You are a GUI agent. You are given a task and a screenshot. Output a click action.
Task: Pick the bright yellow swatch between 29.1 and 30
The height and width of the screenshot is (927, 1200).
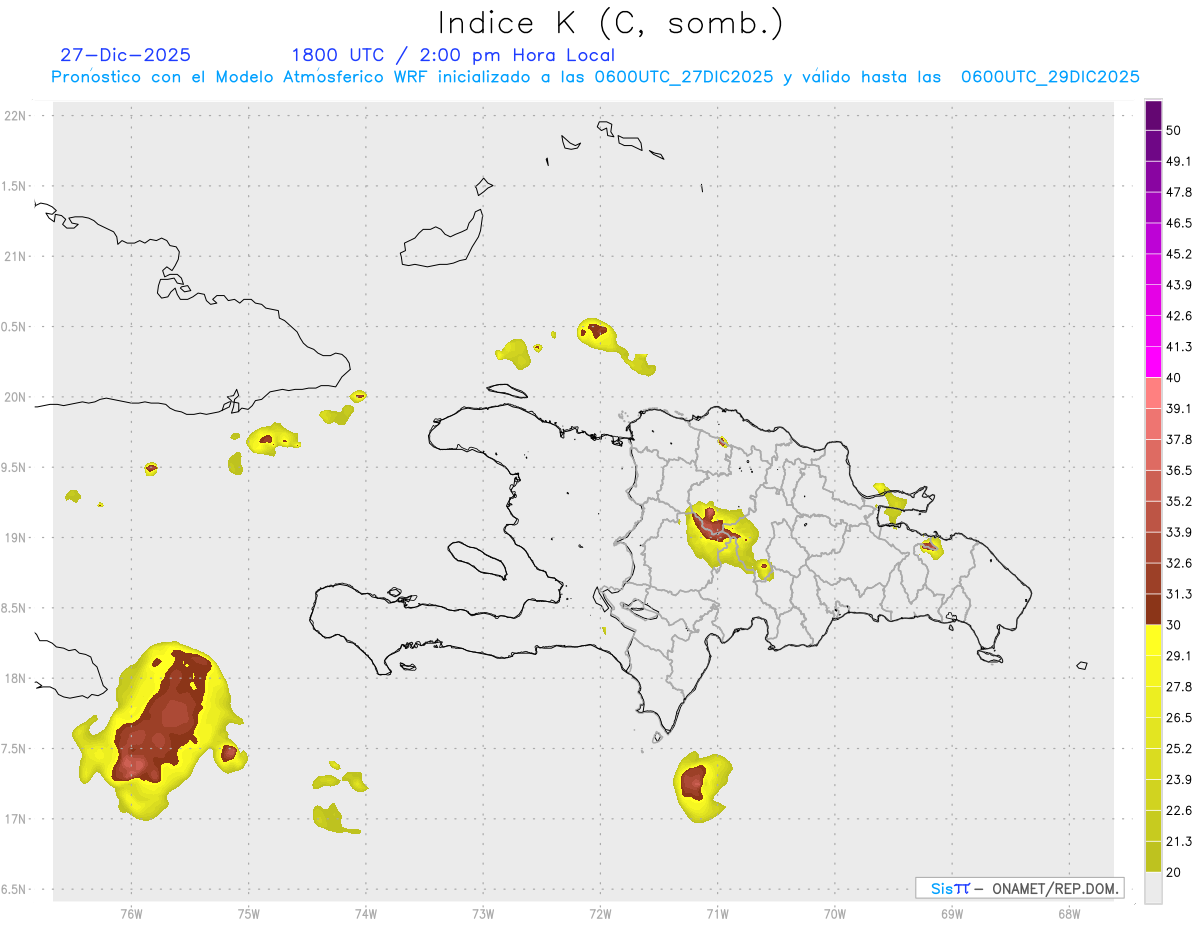tap(1153, 641)
